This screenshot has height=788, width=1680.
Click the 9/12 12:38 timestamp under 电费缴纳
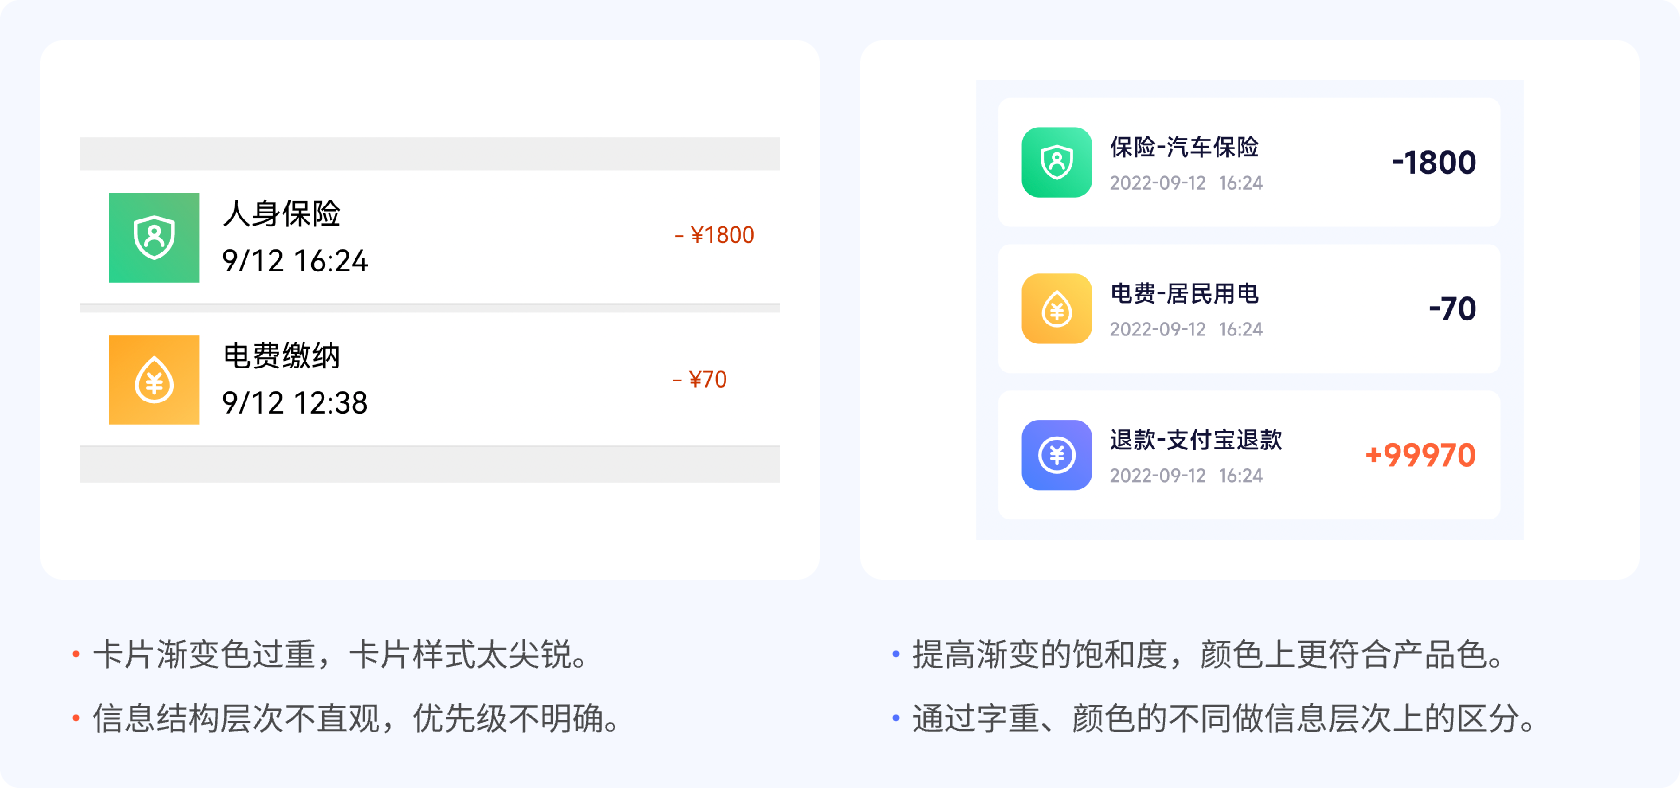tap(295, 403)
